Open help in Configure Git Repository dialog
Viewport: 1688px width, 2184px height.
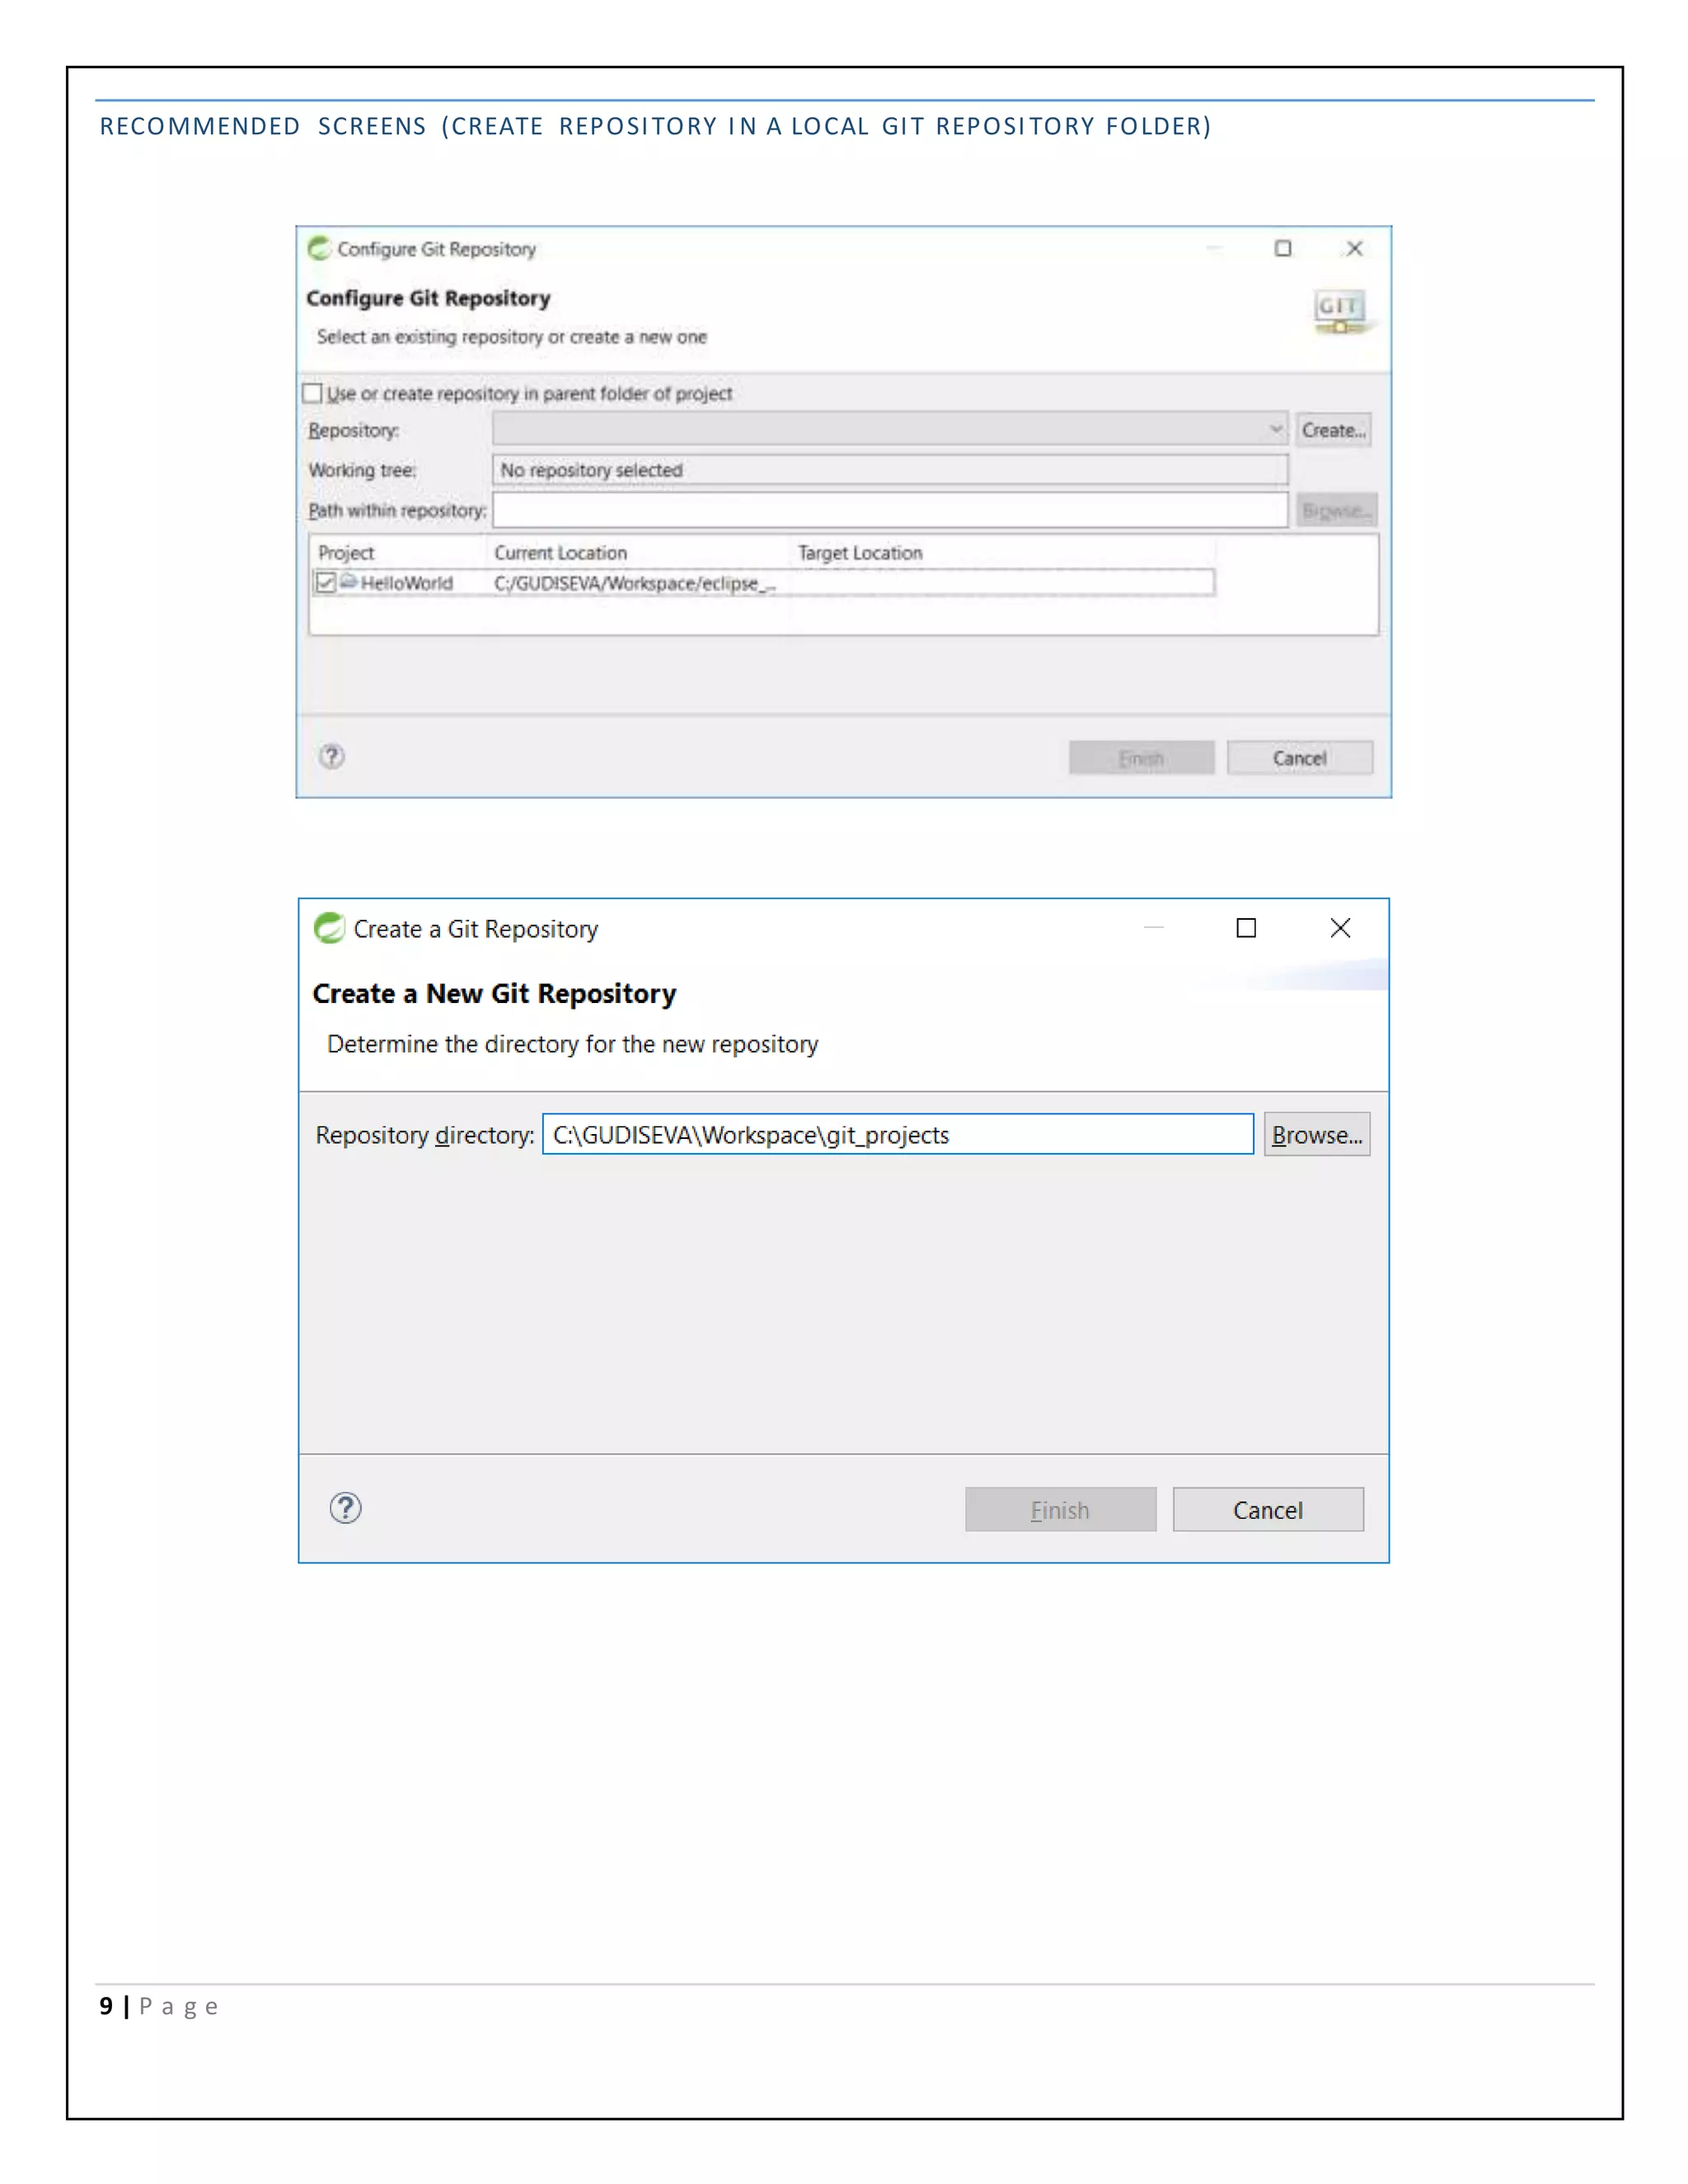pyautogui.click(x=332, y=756)
